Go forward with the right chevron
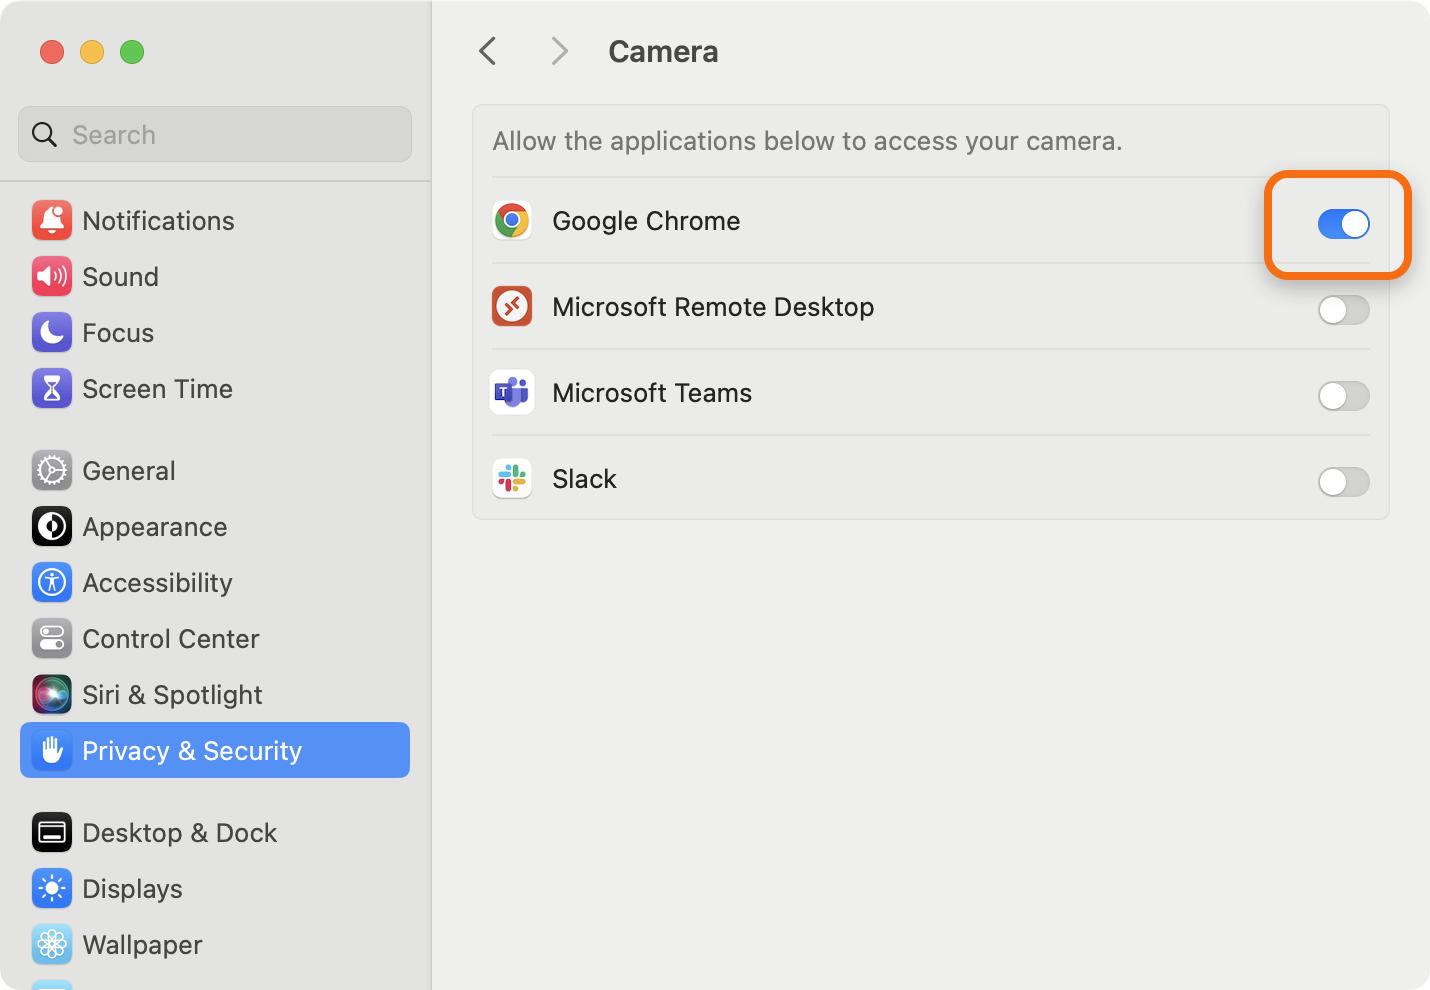This screenshot has width=1430, height=990. pyautogui.click(x=560, y=51)
